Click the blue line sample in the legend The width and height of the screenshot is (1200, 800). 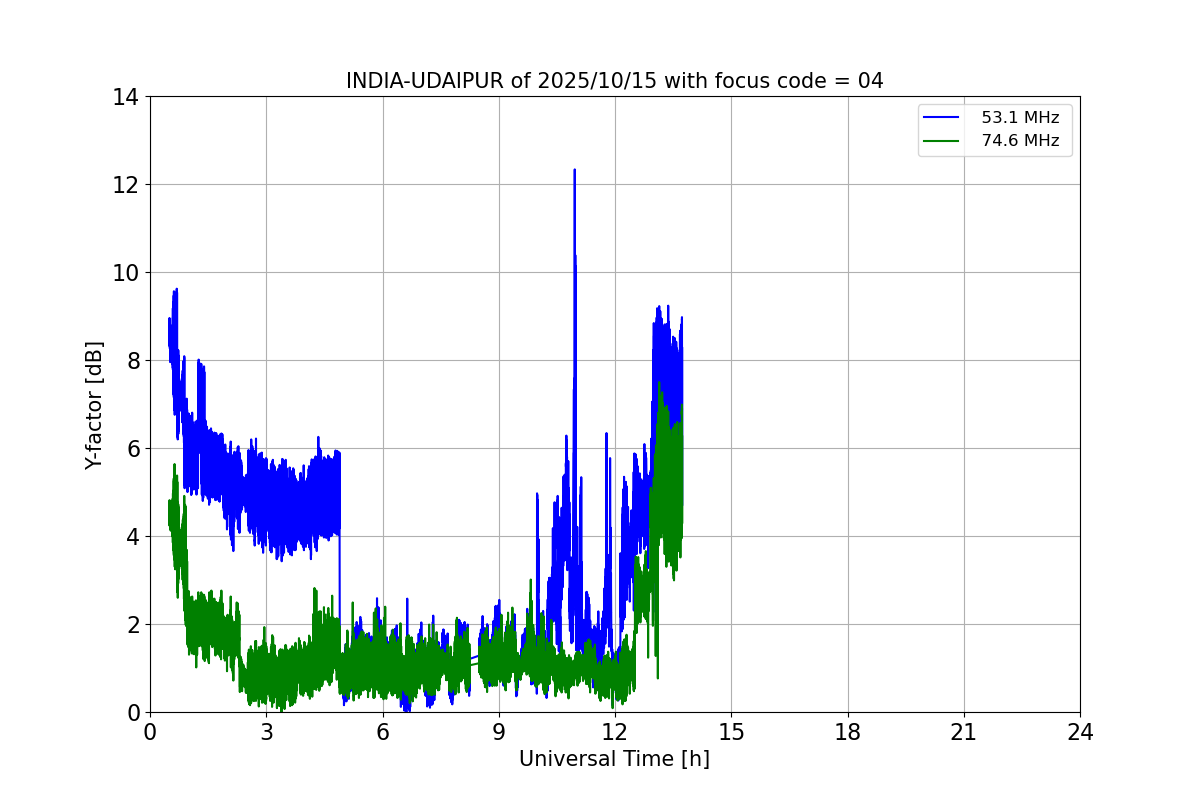click(942, 118)
